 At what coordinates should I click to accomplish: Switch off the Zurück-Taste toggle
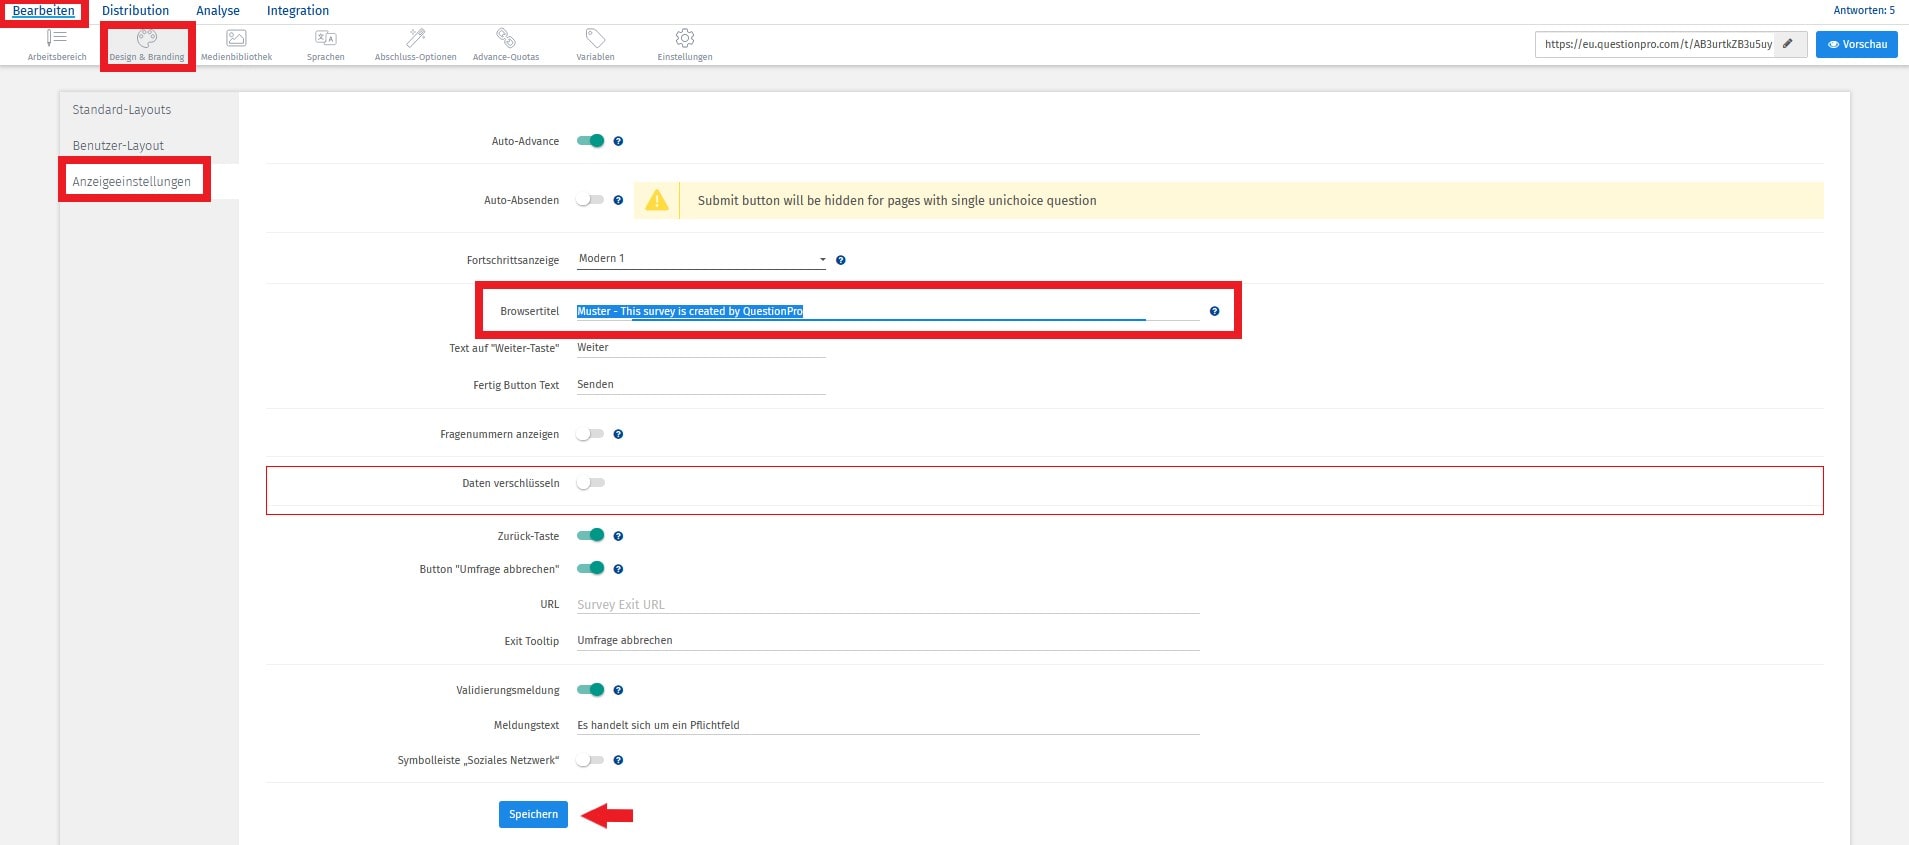click(x=591, y=535)
